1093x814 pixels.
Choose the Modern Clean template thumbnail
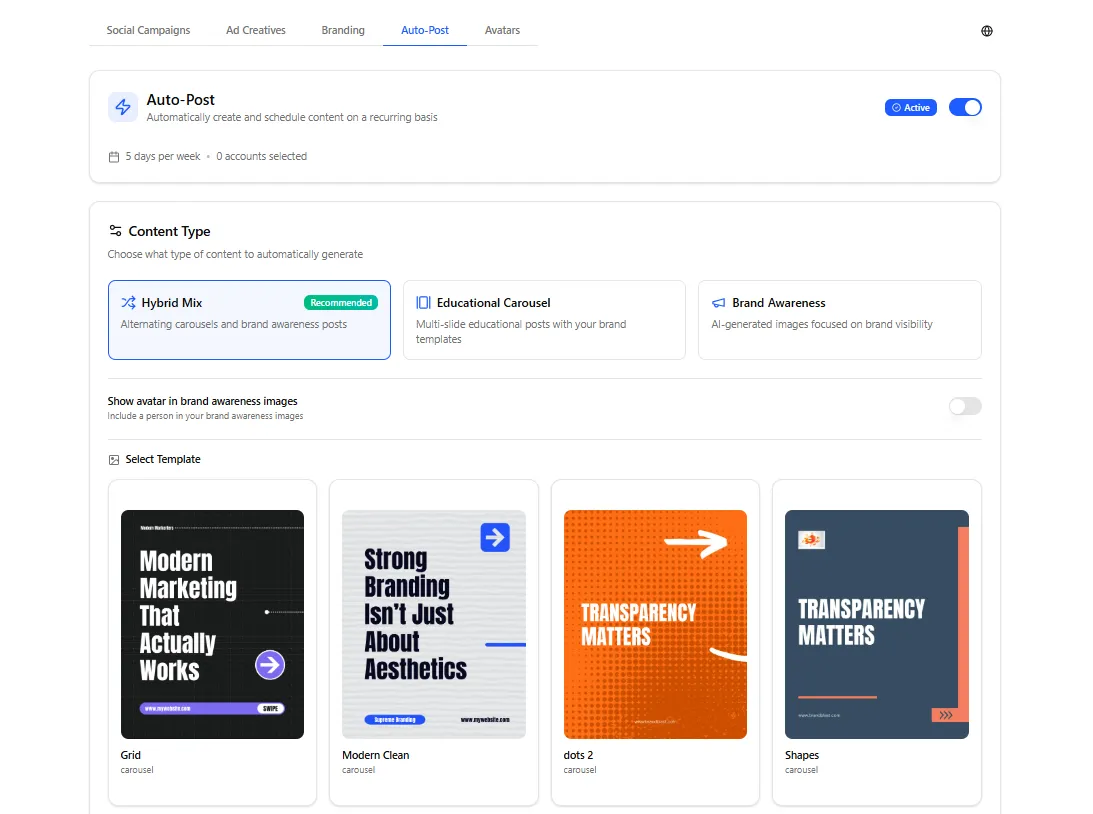point(434,624)
